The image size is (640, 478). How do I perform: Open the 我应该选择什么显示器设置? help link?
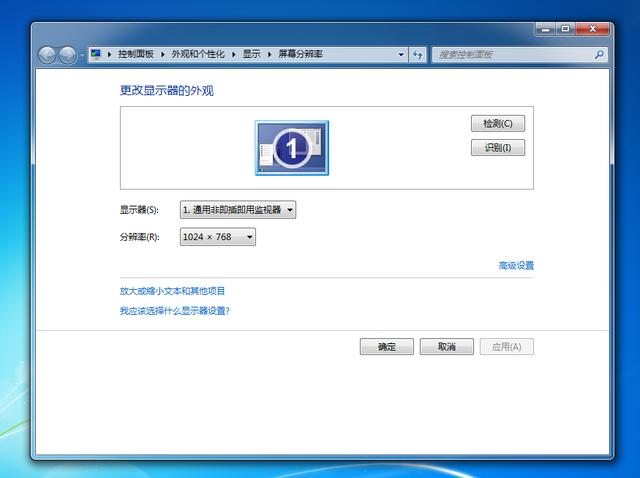tap(174, 311)
